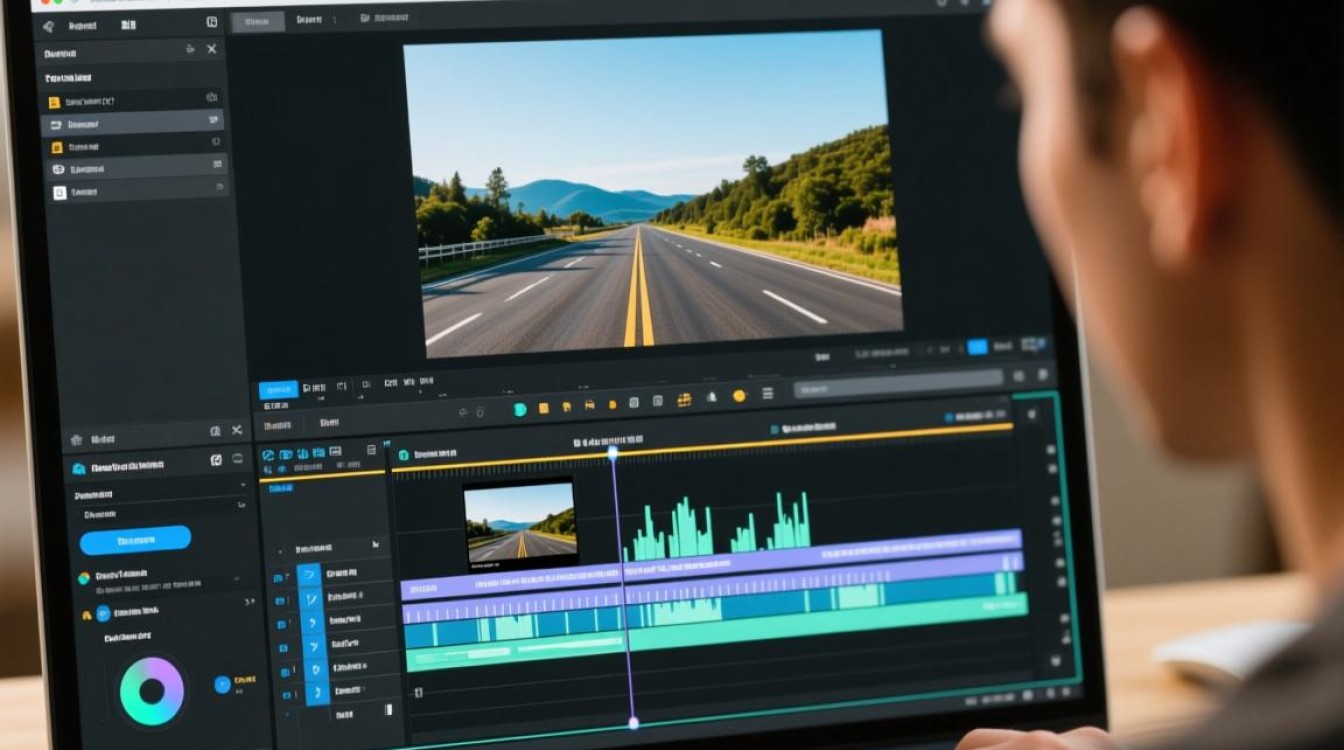Select the highlighted grey tab above the preview
This screenshot has height=750, width=1344.
[x=257, y=20]
